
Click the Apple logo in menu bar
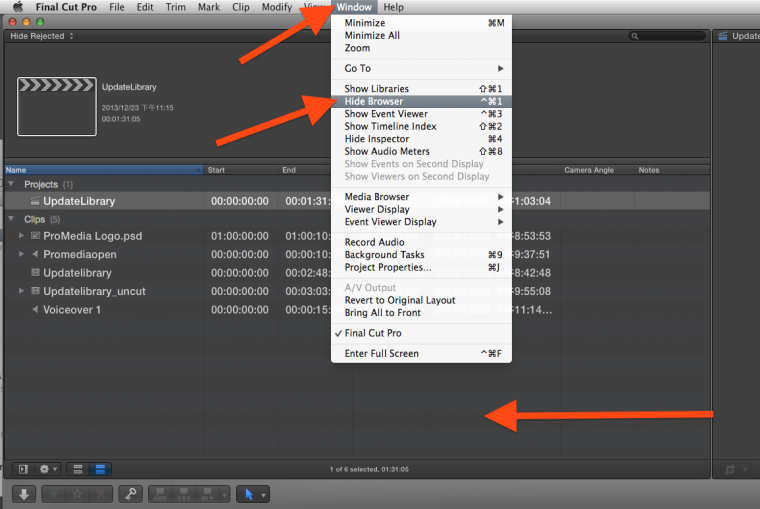[x=17, y=7]
